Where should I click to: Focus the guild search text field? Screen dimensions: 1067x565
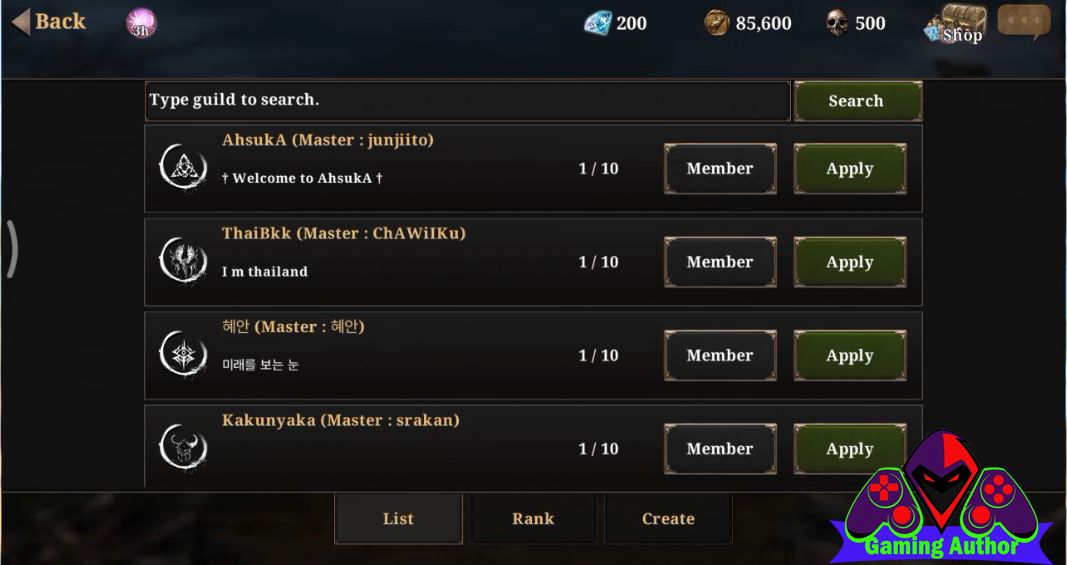[467, 101]
